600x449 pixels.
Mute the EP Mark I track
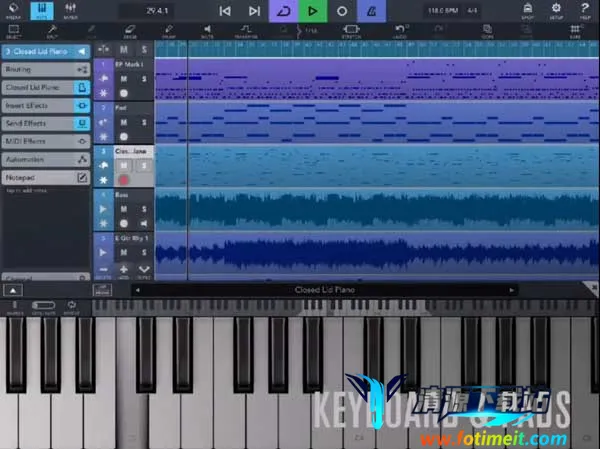(124, 79)
